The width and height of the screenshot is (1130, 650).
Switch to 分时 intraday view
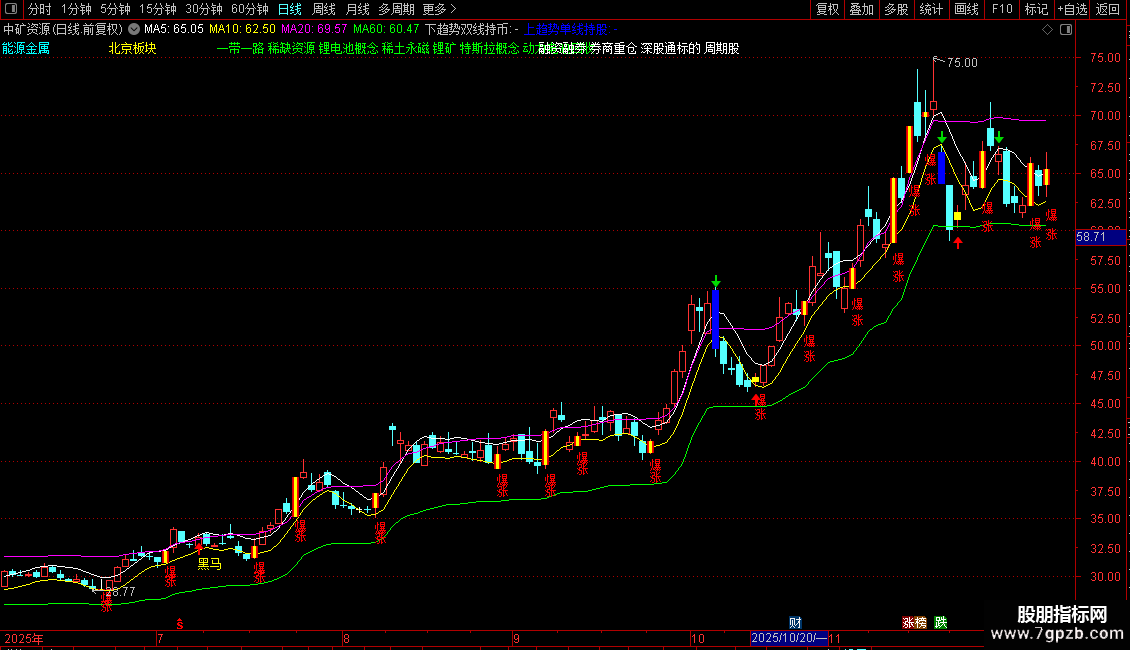coord(40,9)
